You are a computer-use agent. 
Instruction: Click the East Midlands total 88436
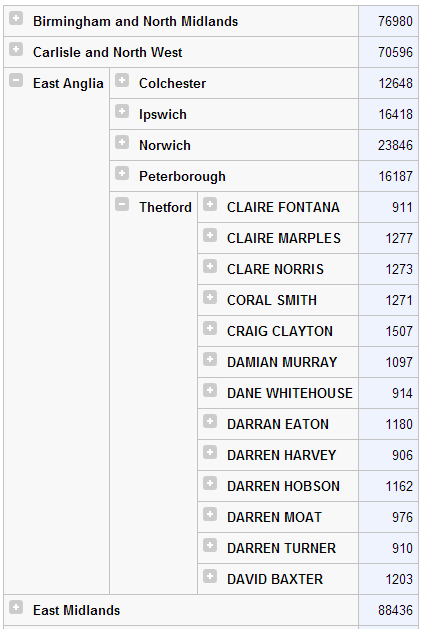pyautogui.click(x=395, y=610)
